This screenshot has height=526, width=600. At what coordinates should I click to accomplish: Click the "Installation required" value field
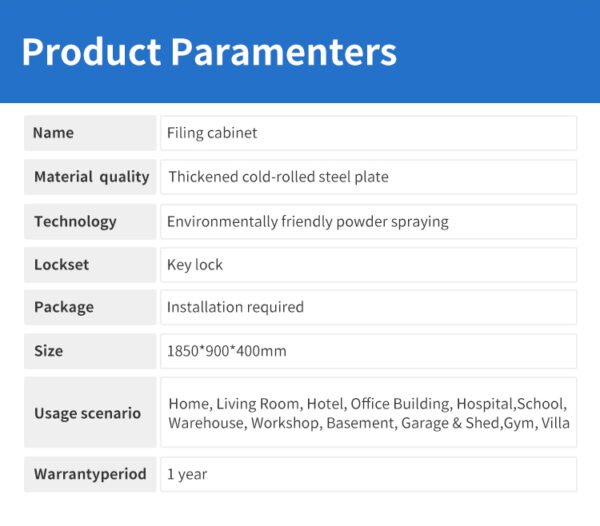(x=368, y=307)
